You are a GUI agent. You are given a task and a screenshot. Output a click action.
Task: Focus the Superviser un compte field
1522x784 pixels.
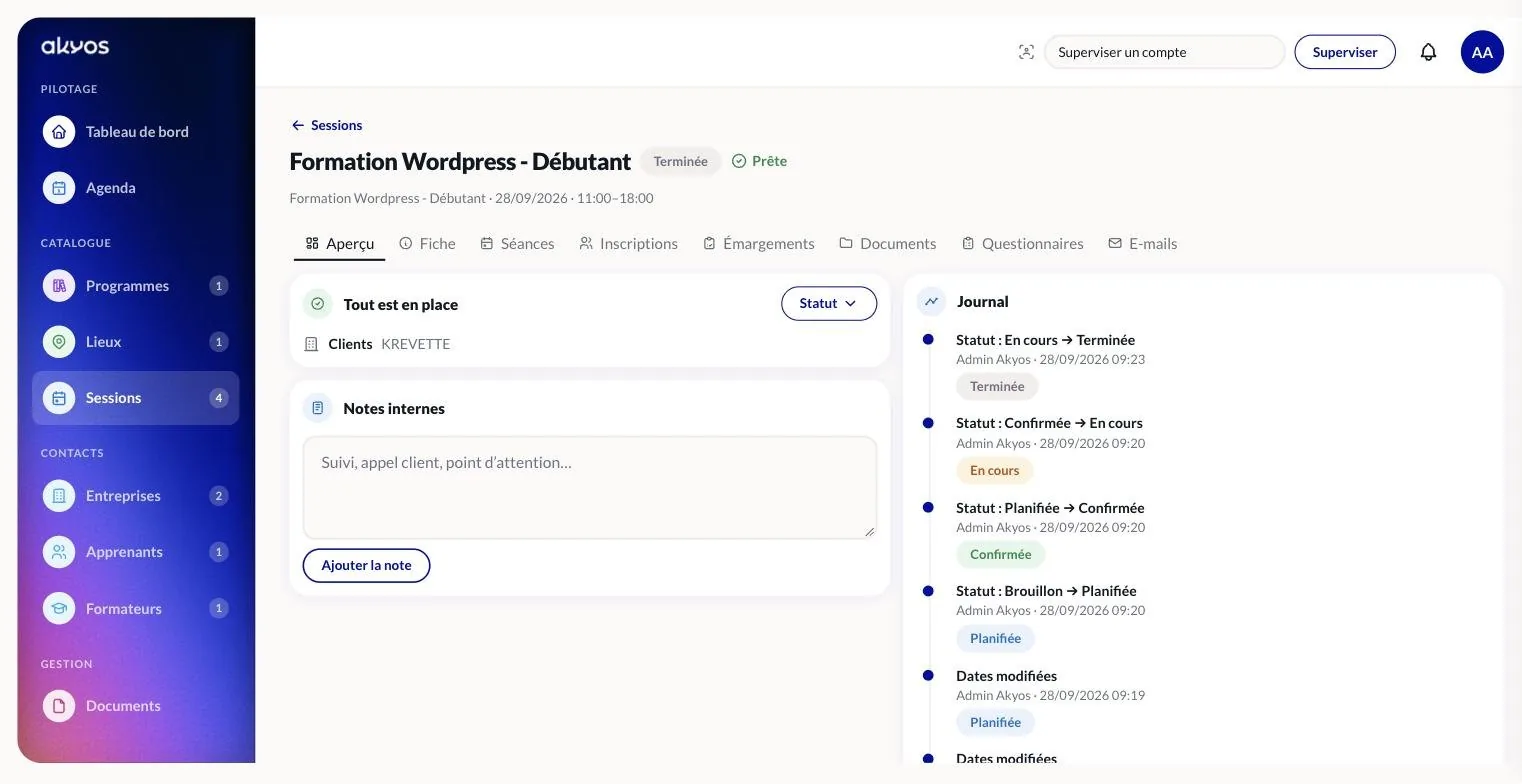pos(1164,52)
